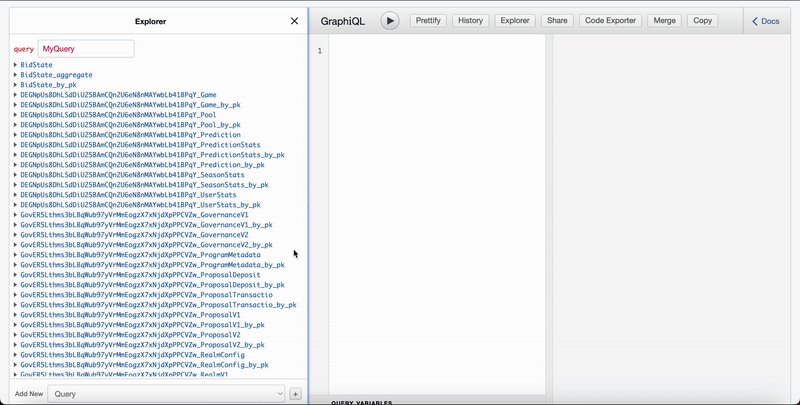This screenshot has height=405, width=800.
Task: Edit the MyQuery name field
Action: (x=85, y=48)
